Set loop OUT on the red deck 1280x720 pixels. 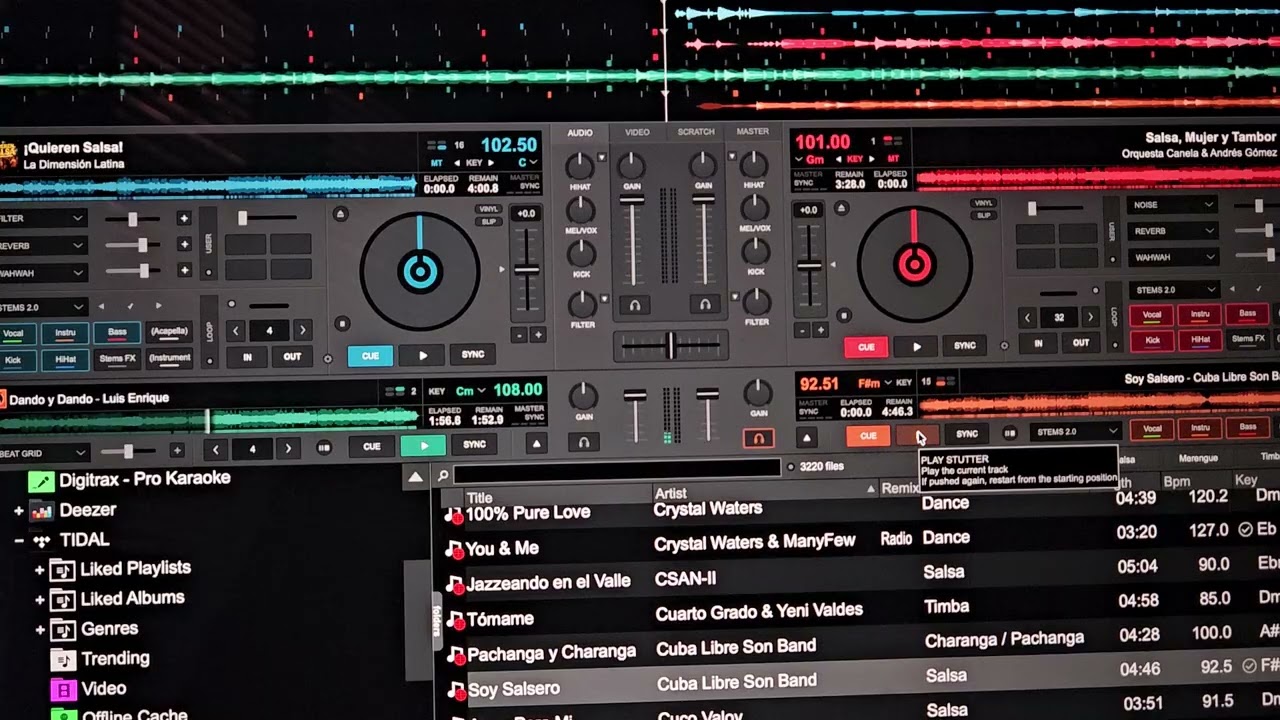[x=1081, y=342]
